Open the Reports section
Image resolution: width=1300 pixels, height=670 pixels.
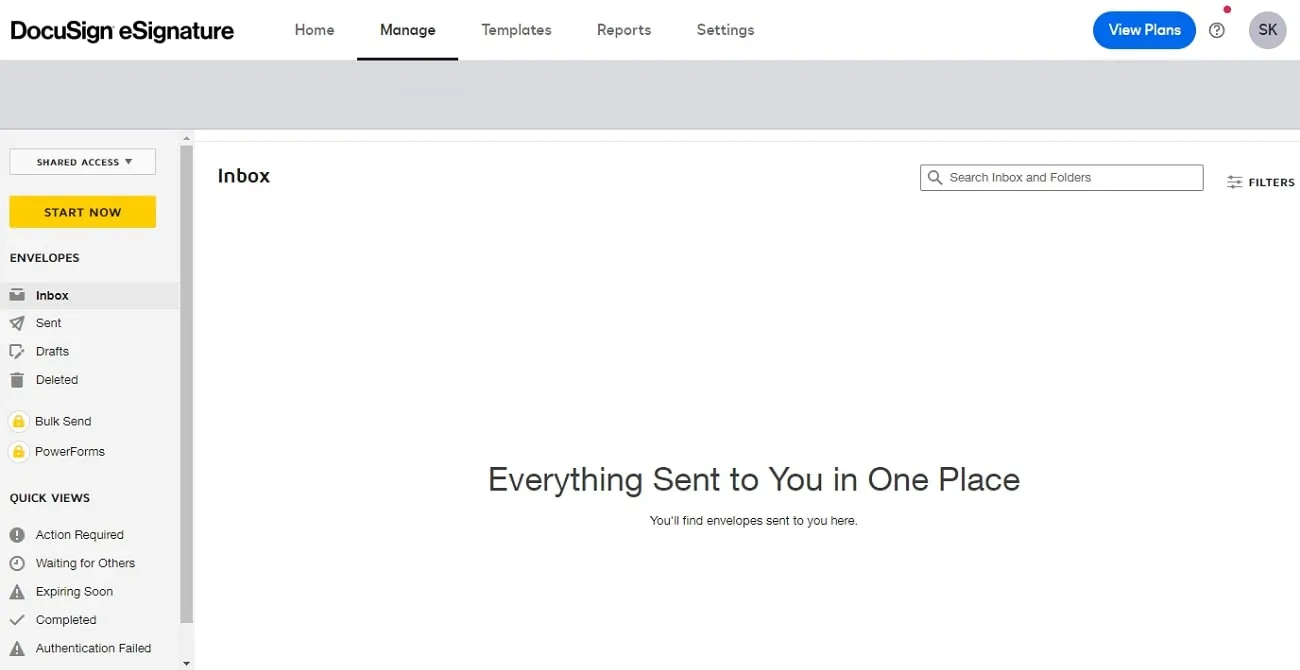pos(623,30)
